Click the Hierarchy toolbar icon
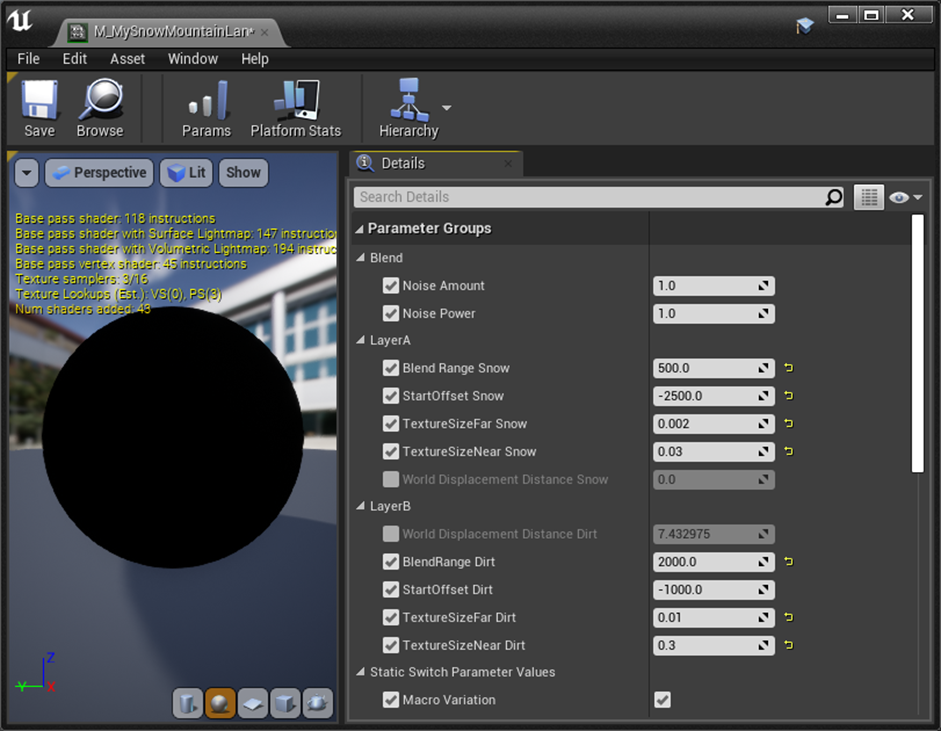Viewport: 941px width, 731px height. [x=409, y=109]
